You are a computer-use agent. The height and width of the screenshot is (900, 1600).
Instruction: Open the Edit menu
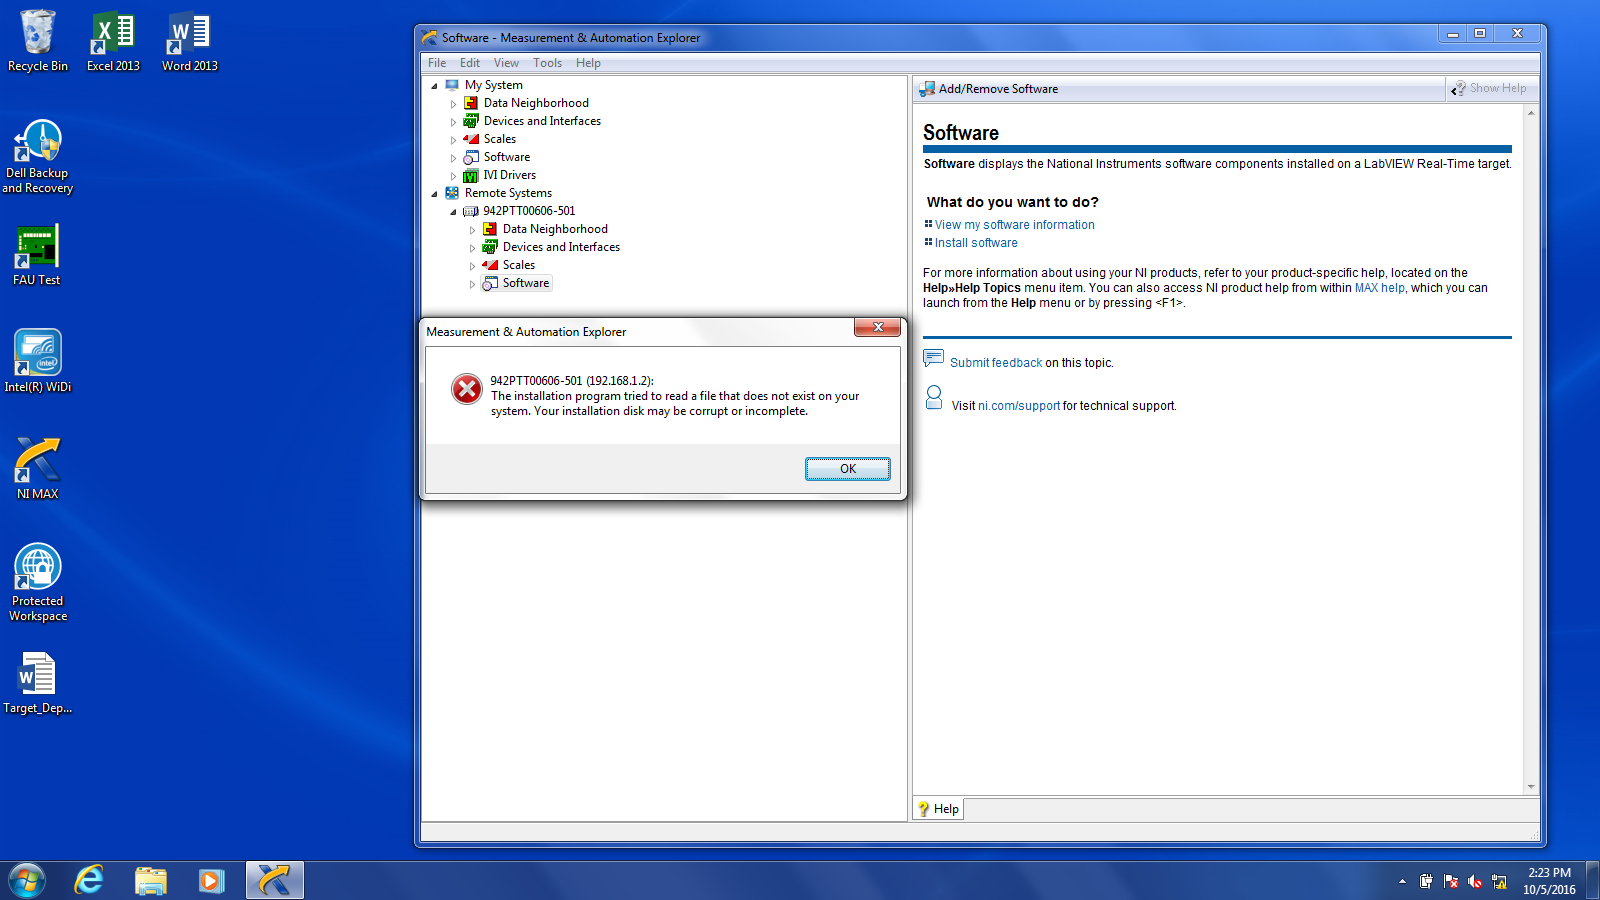click(x=470, y=63)
